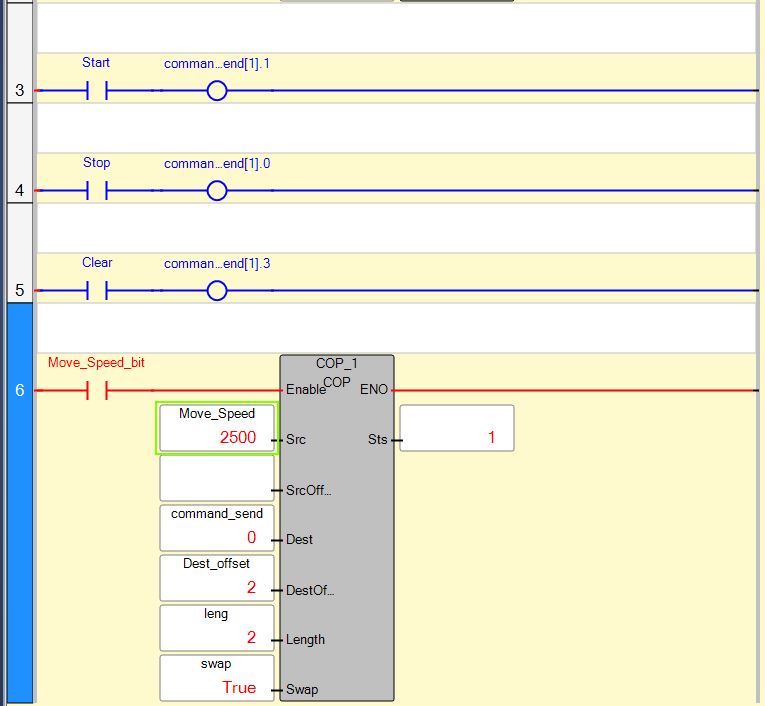Select the Dest_offset input box
This screenshot has height=706, width=765.
click(x=217, y=578)
